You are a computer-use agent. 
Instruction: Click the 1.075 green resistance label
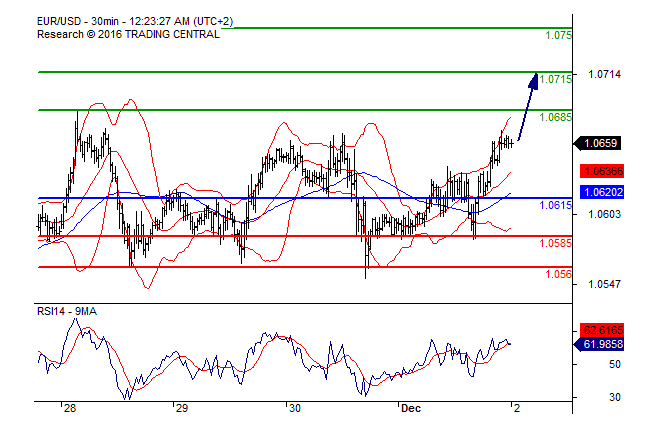click(x=558, y=35)
